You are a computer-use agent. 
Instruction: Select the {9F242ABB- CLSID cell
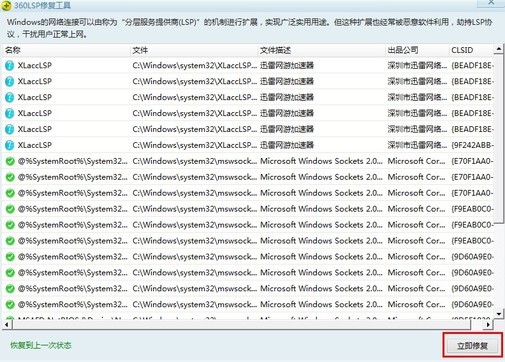click(x=471, y=145)
